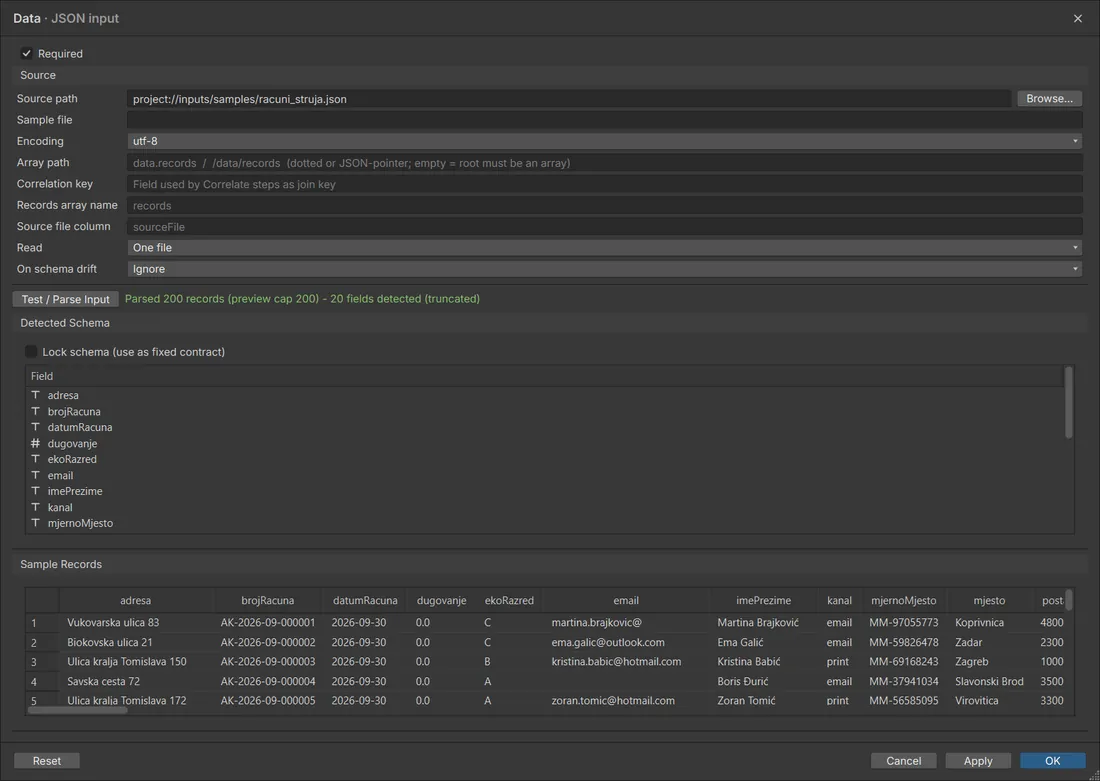Click the Cancel button
This screenshot has height=781, width=1100.
tap(904, 761)
